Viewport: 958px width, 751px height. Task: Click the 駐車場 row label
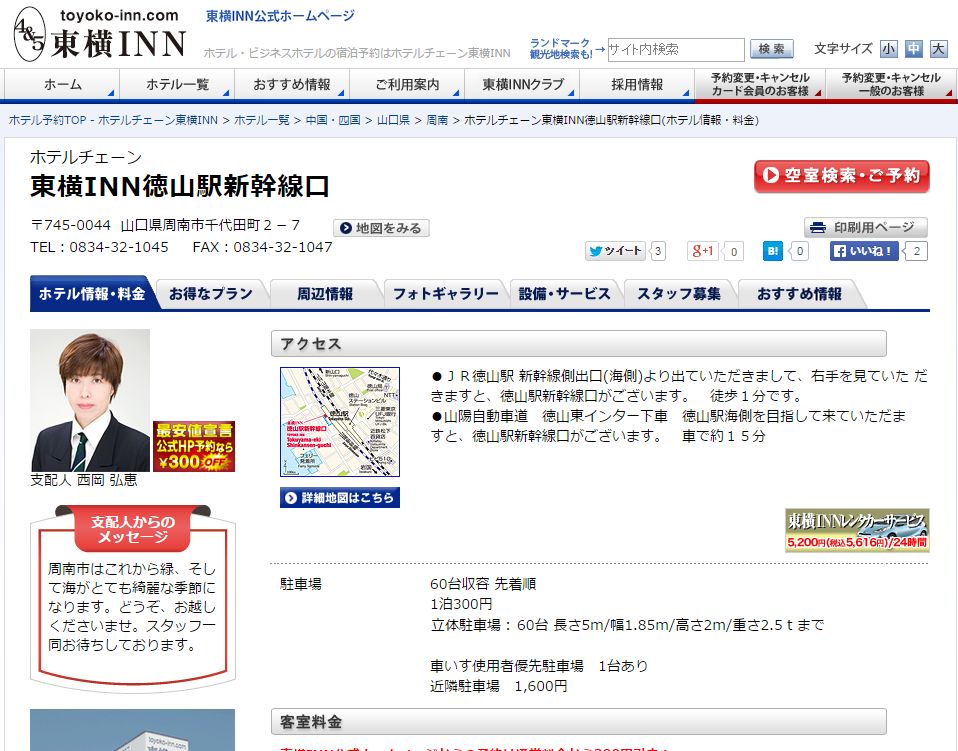301,584
